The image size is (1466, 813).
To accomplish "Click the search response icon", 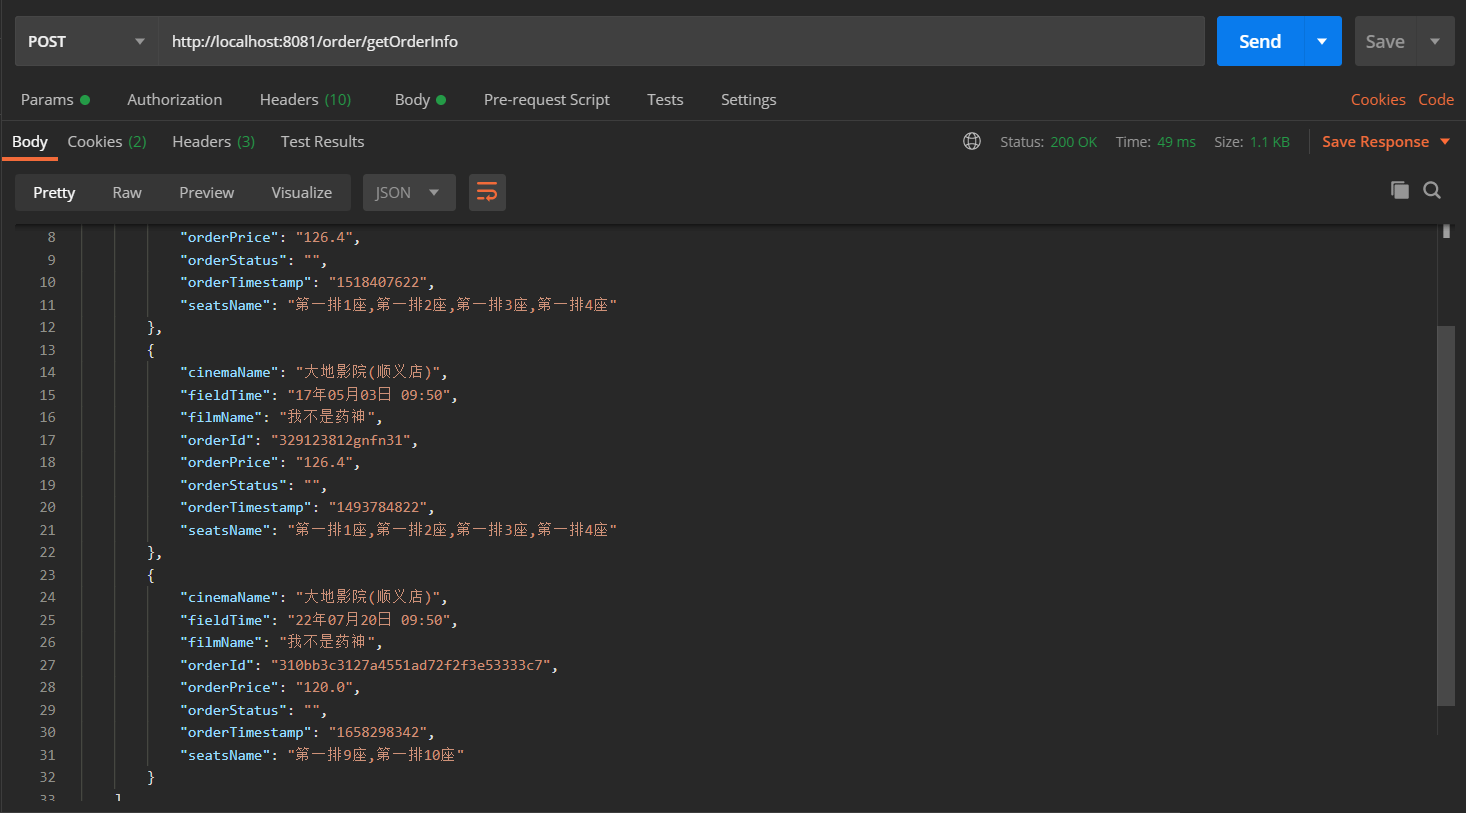I will point(1432,190).
